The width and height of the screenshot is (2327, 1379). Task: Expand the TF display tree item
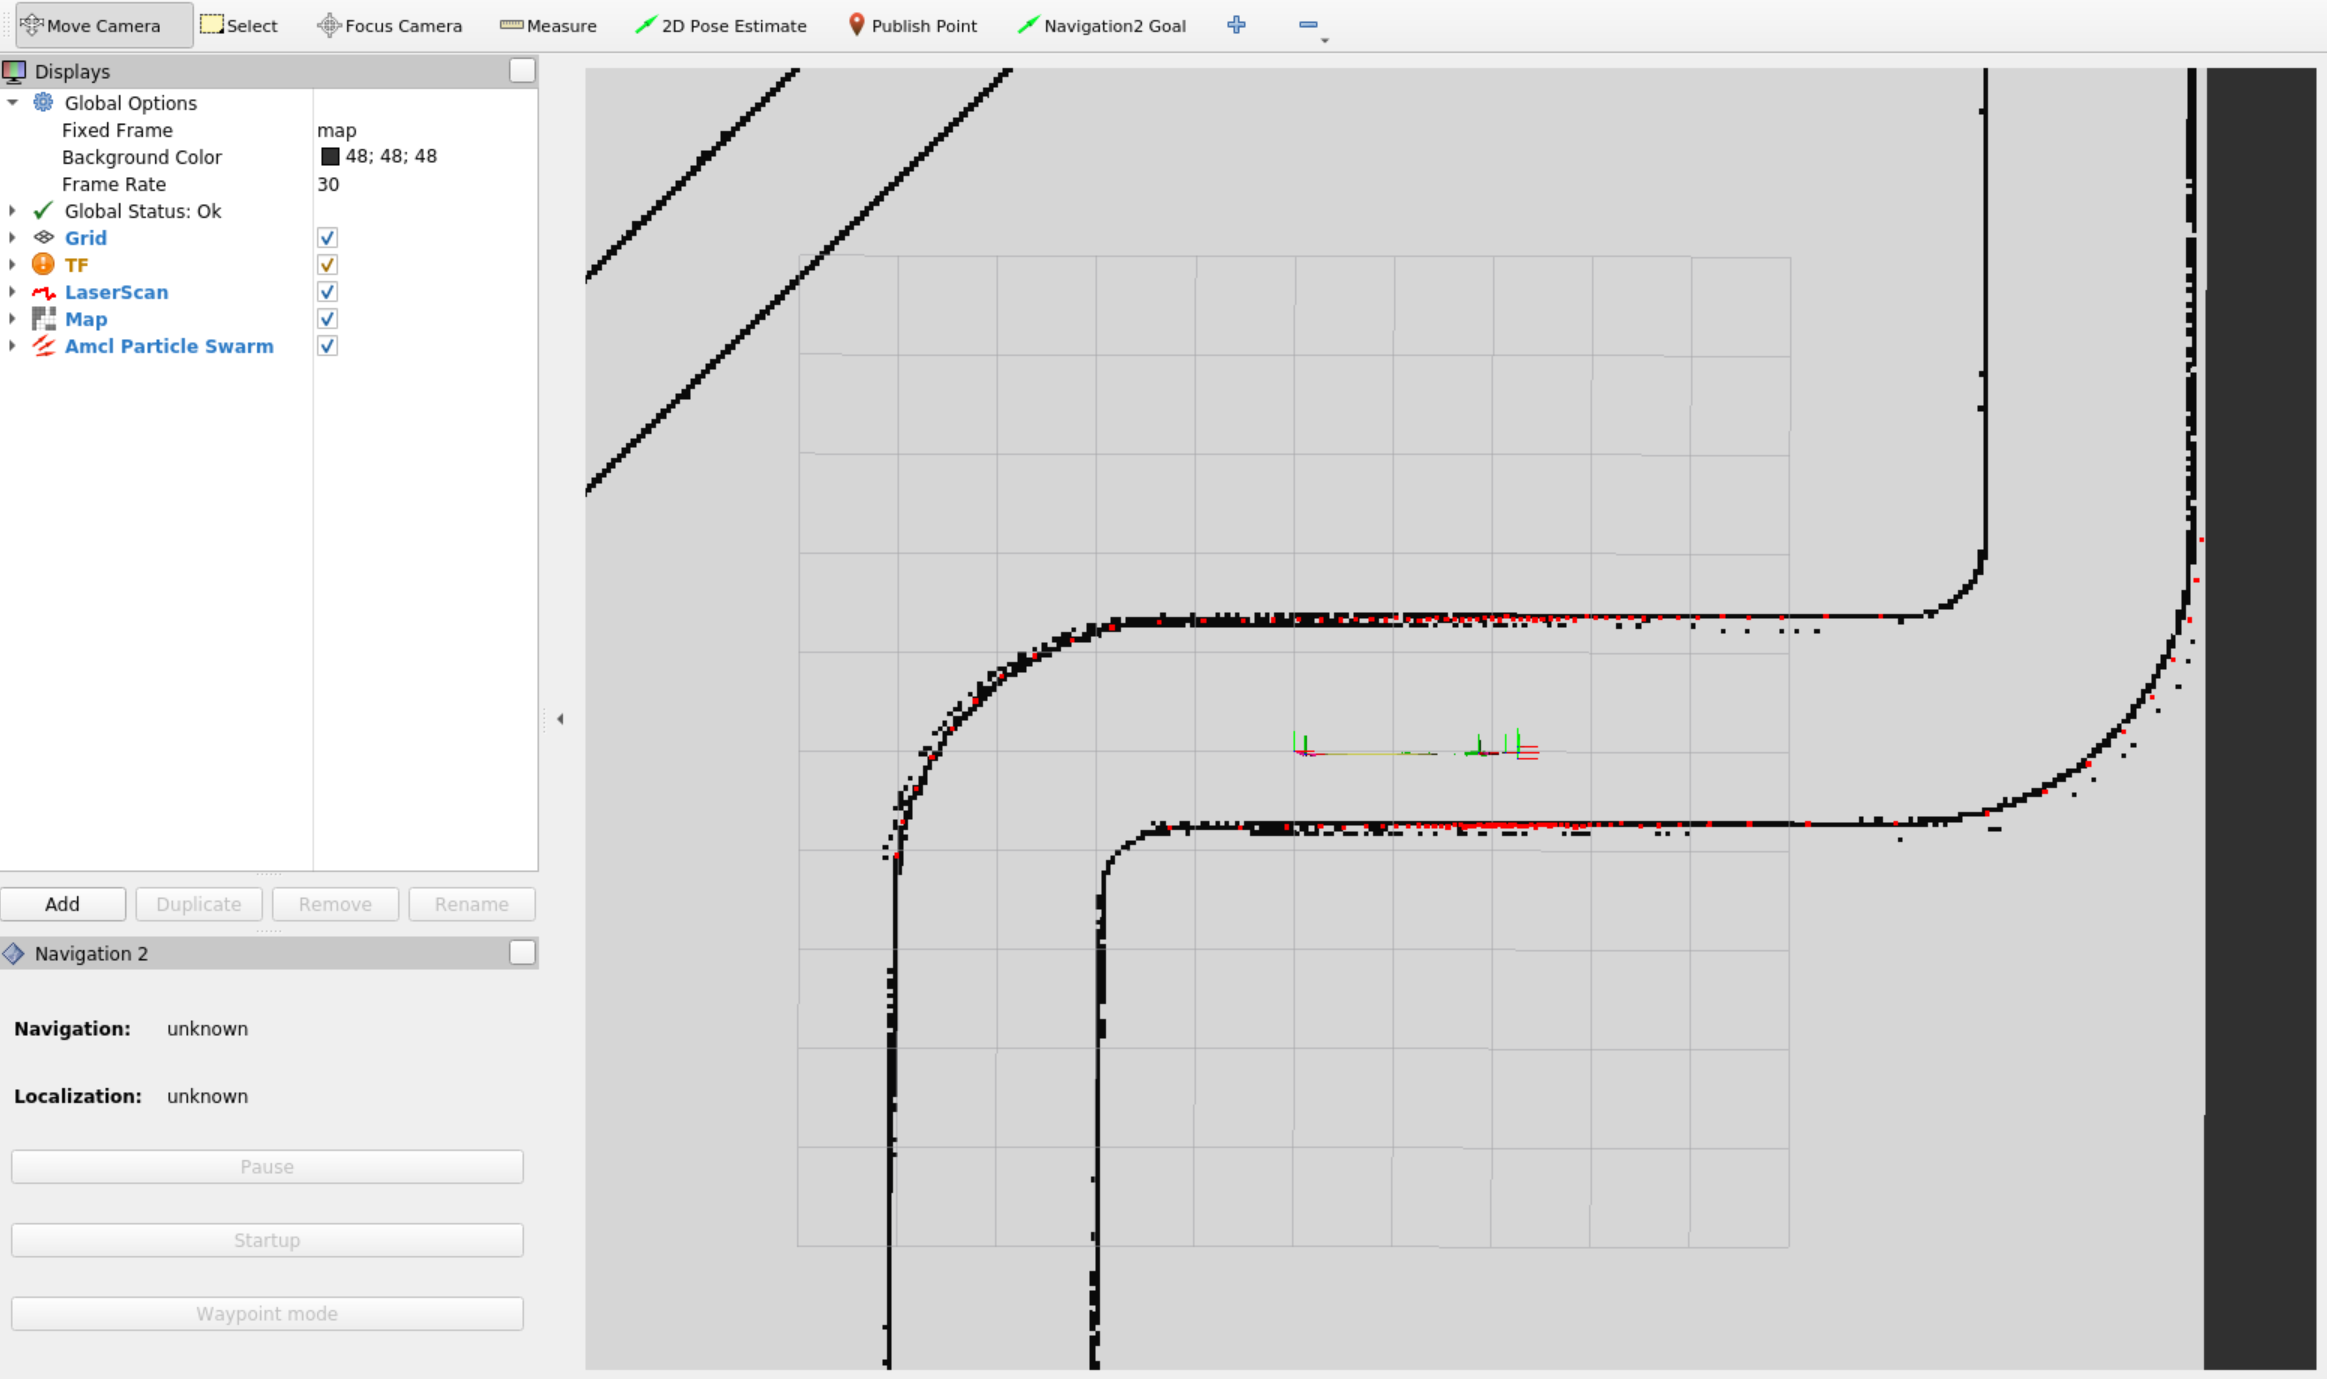(x=12, y=265)
